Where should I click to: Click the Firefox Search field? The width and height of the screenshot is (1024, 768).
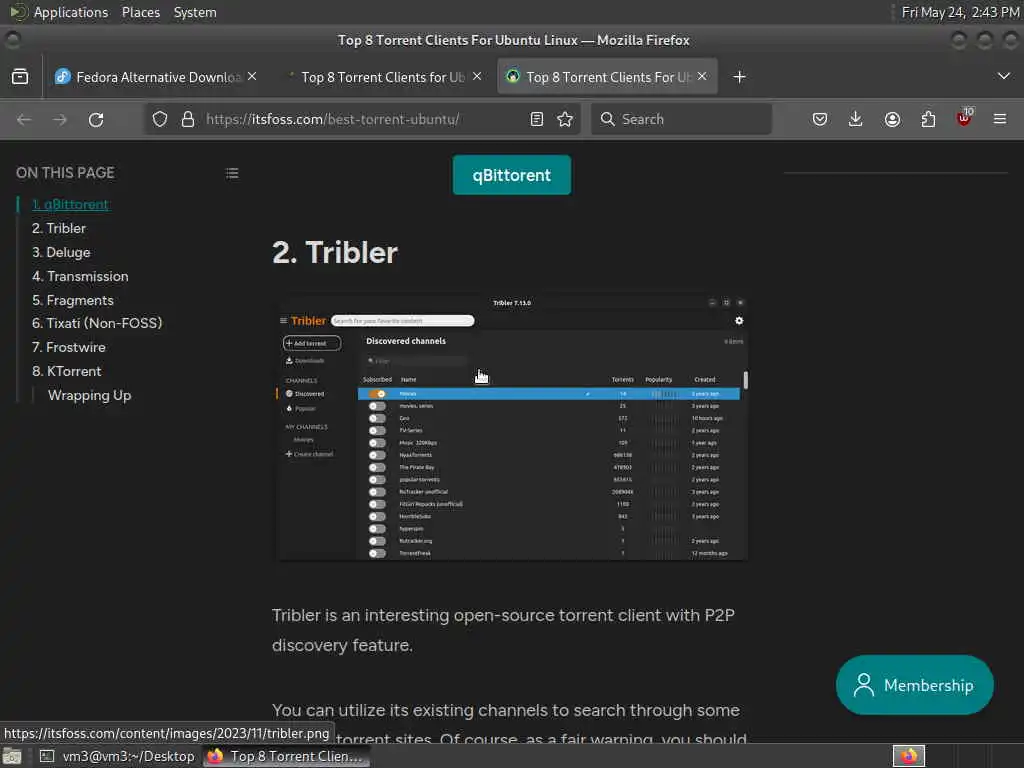681,120
